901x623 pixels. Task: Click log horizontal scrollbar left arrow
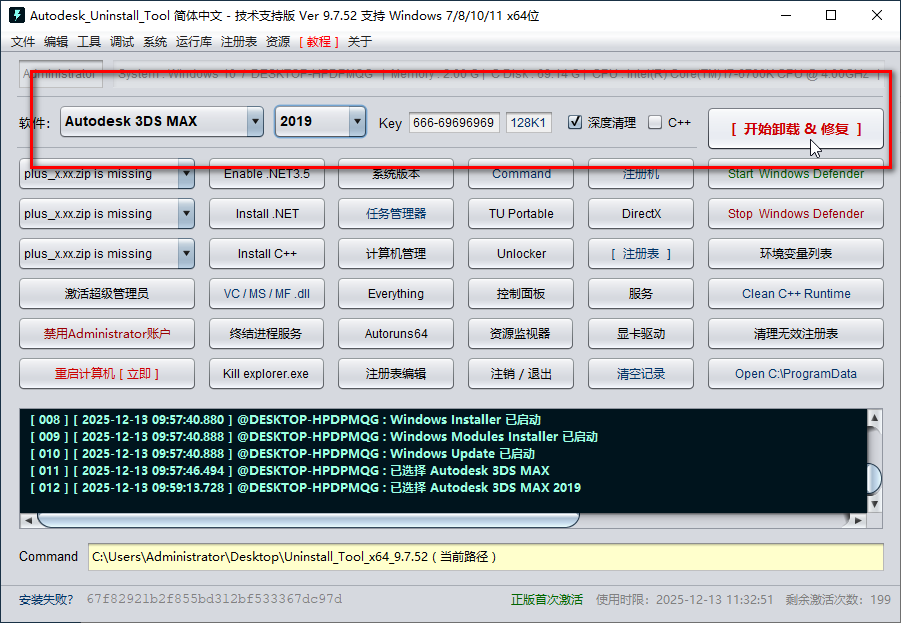28,520
